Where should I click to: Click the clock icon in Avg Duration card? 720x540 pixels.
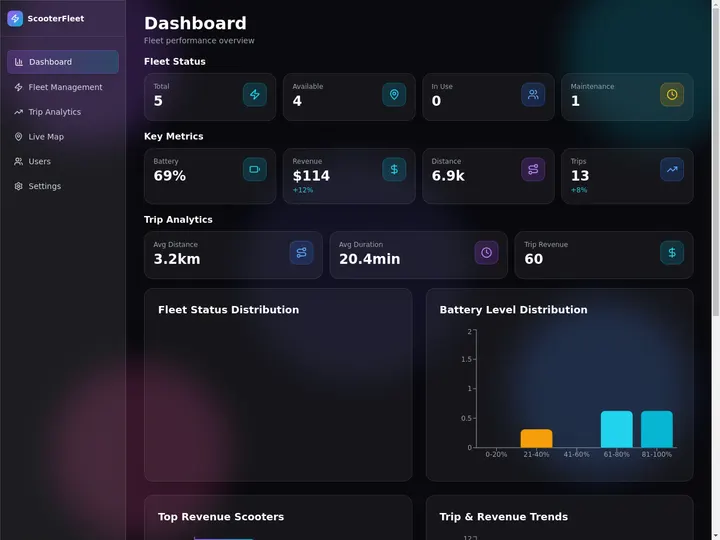coord(486,253)
